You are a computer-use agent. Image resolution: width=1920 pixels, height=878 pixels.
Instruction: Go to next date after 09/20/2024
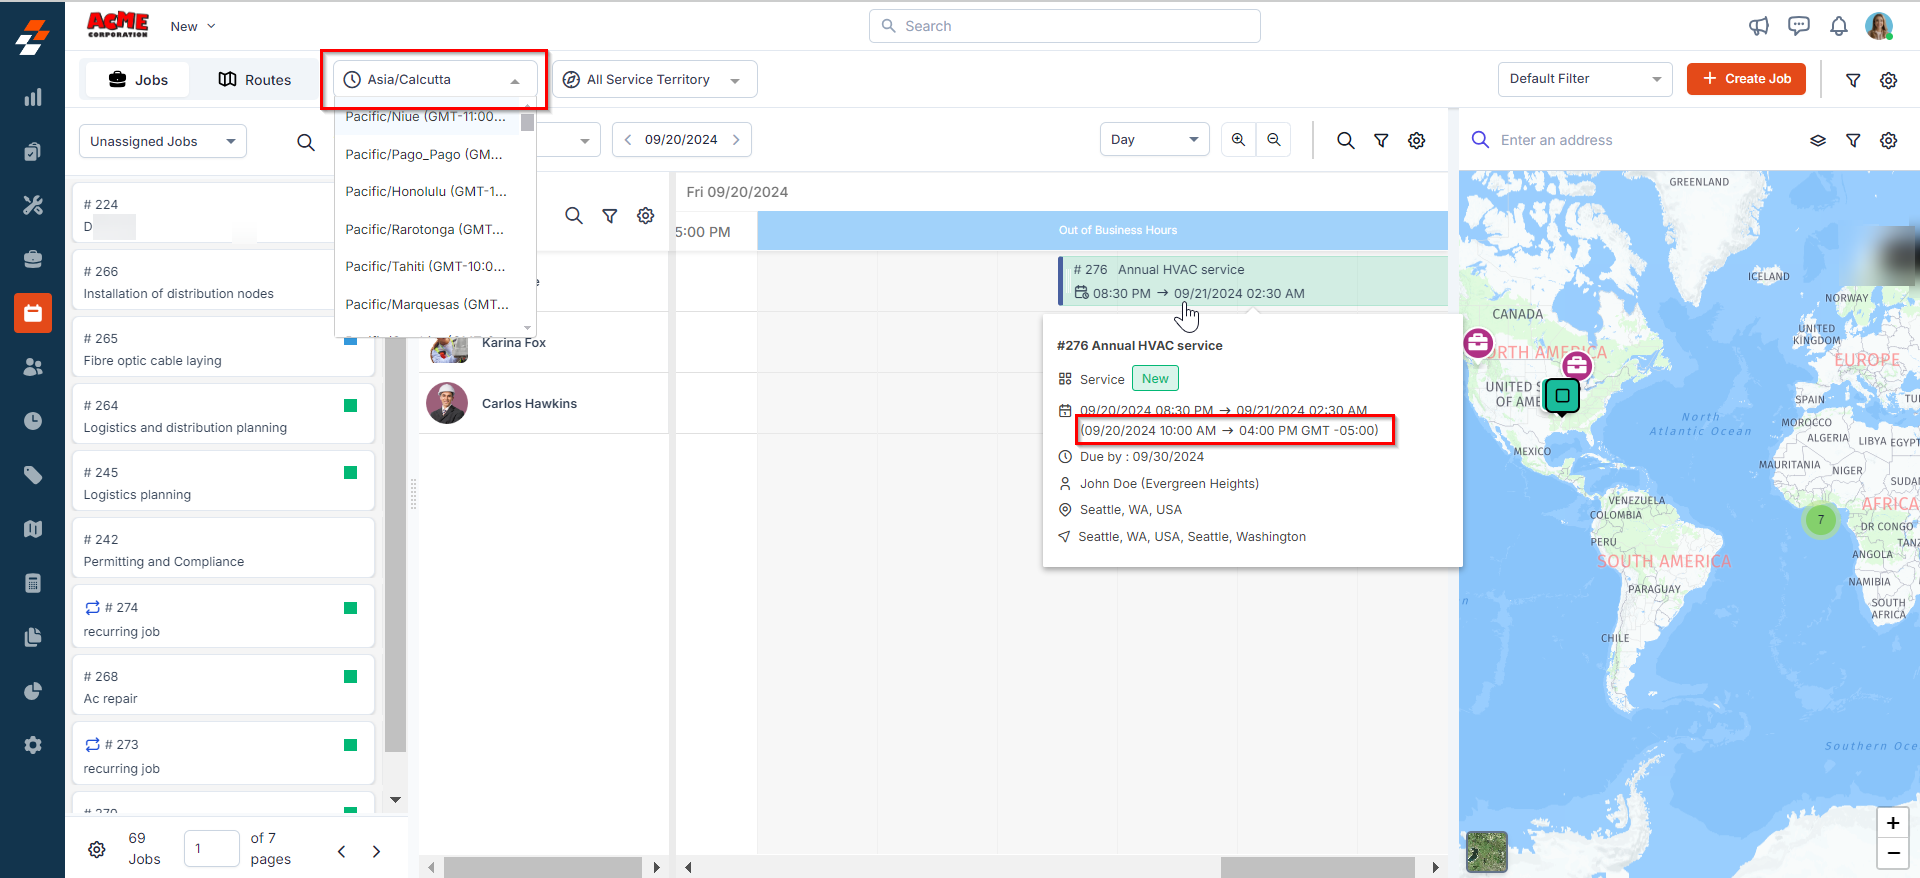coord(736,140)
